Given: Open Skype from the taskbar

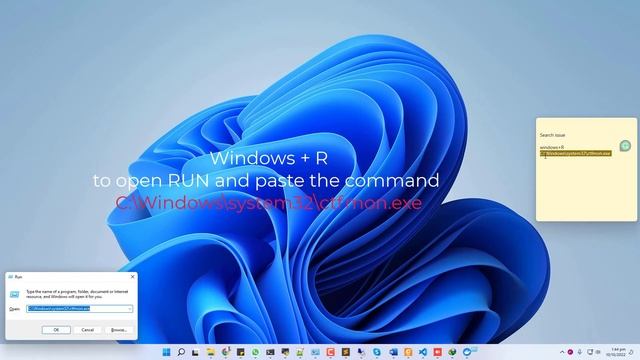Looking at the screenshot, I should pos(377,352).
